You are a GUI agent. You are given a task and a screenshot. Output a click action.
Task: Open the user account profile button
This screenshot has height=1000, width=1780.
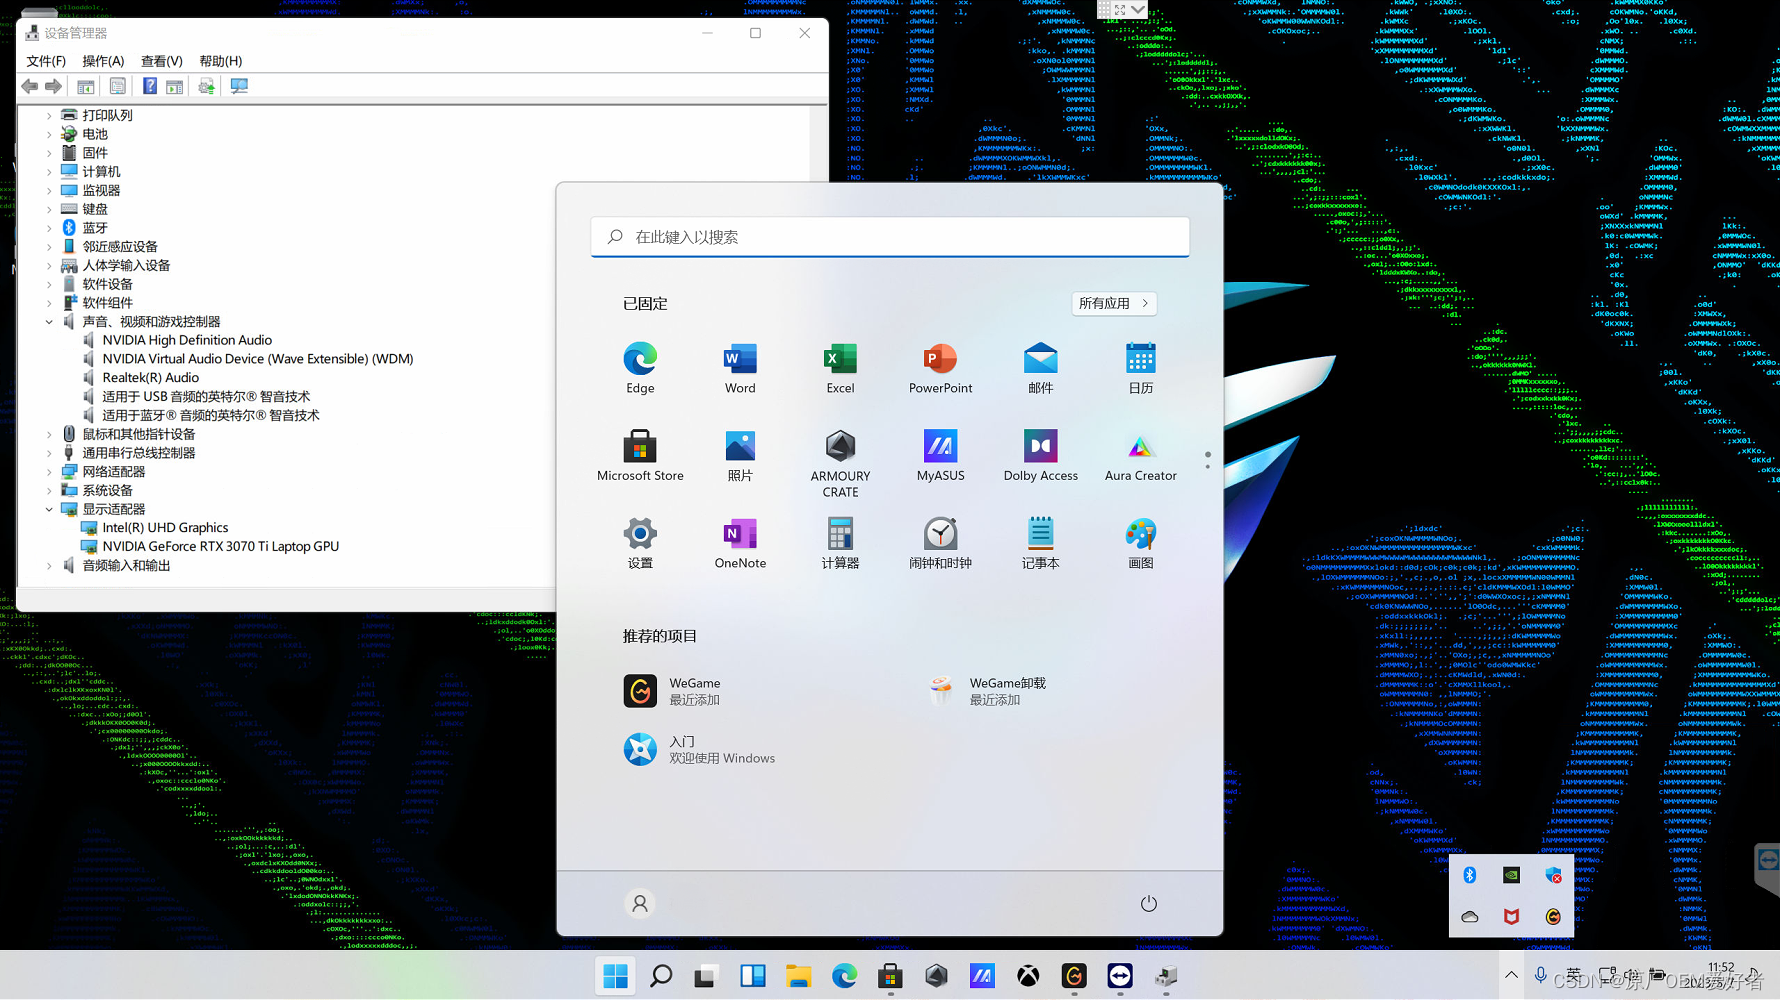[640, 904]
